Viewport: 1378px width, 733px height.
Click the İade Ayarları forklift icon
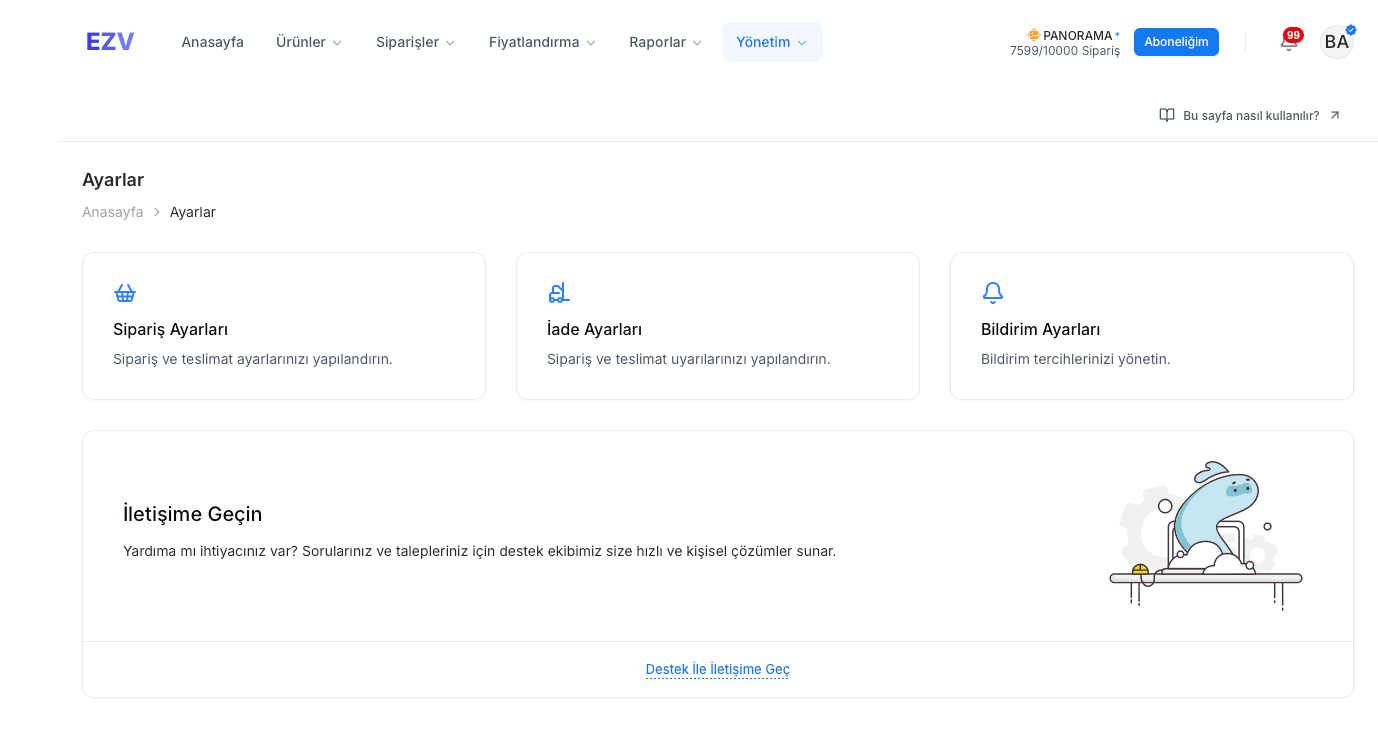tap(558, 293)
